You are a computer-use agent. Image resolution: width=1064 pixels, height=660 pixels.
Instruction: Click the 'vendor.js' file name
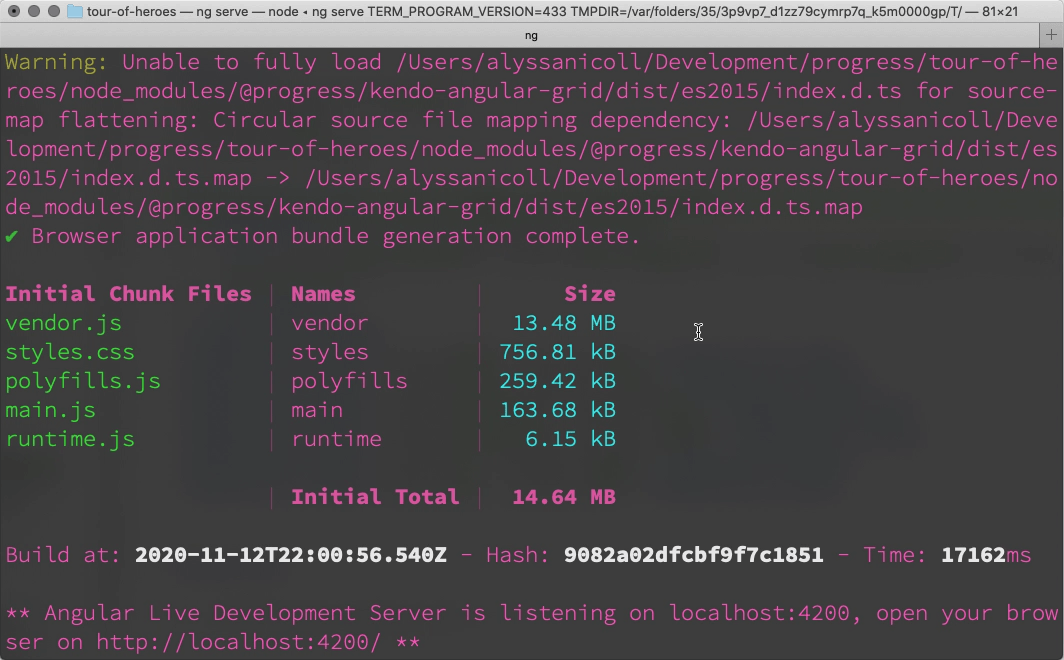click(63, 323)
